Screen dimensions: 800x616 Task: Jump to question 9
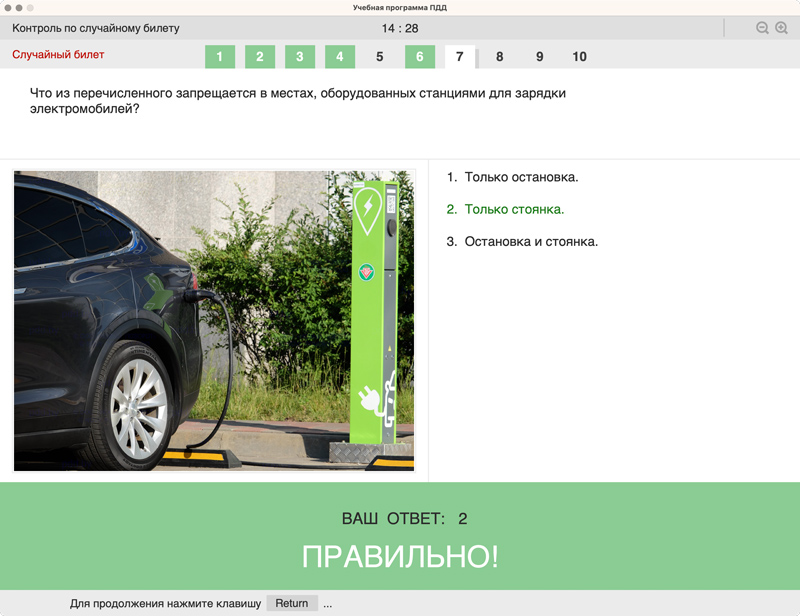click(x=540, y=57)
